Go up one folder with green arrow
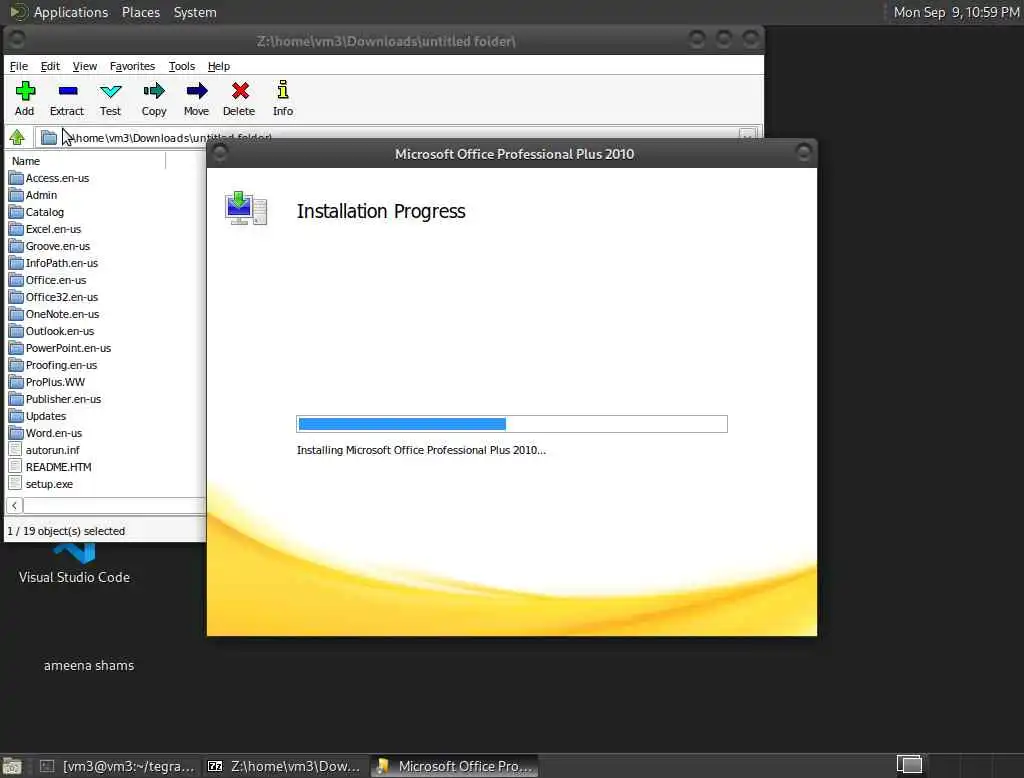This screenshot has height=778, width=1024. tap(17, 137)
